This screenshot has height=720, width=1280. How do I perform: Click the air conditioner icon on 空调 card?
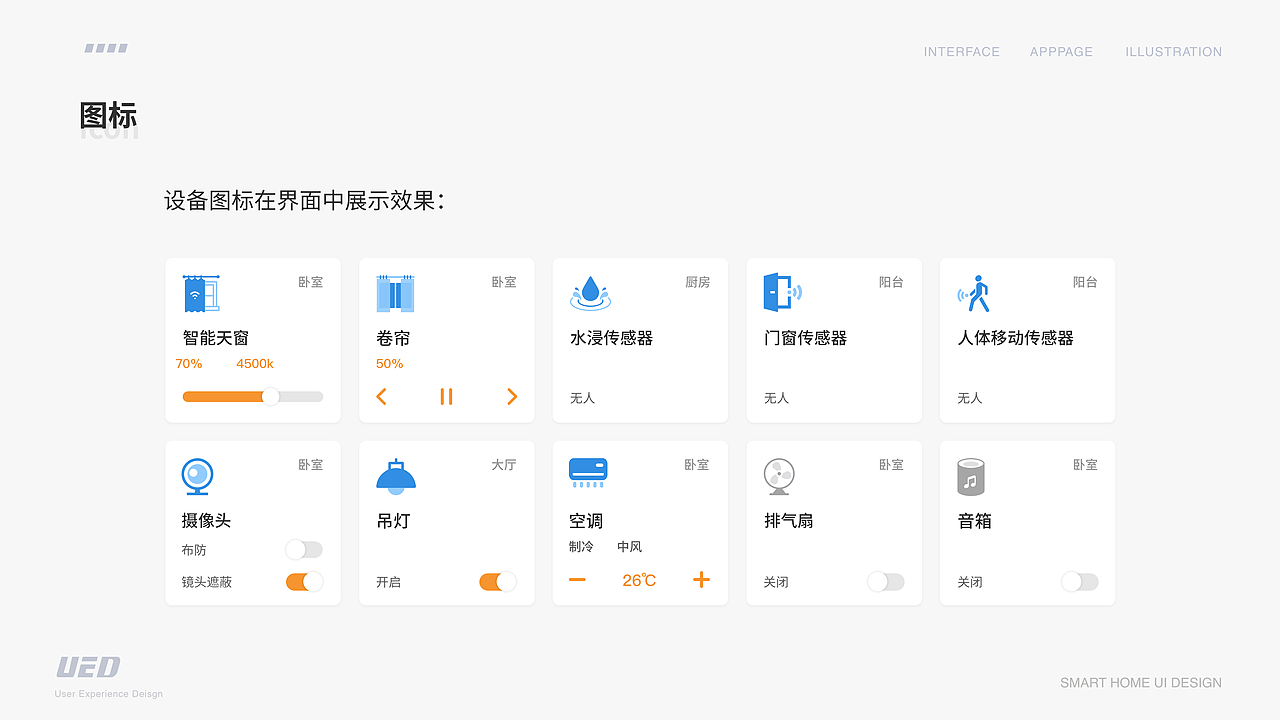point(588,471)
